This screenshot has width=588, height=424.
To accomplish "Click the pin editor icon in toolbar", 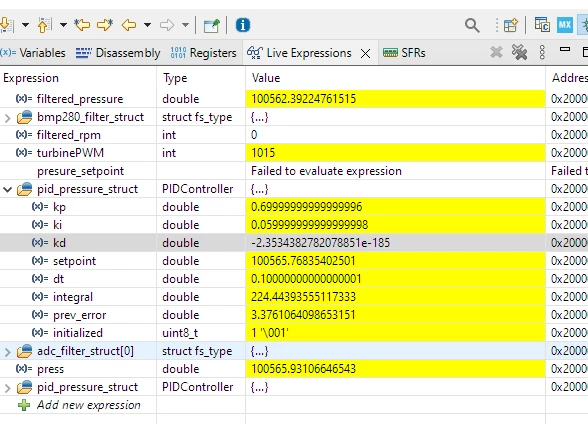I will coord(211,25).
